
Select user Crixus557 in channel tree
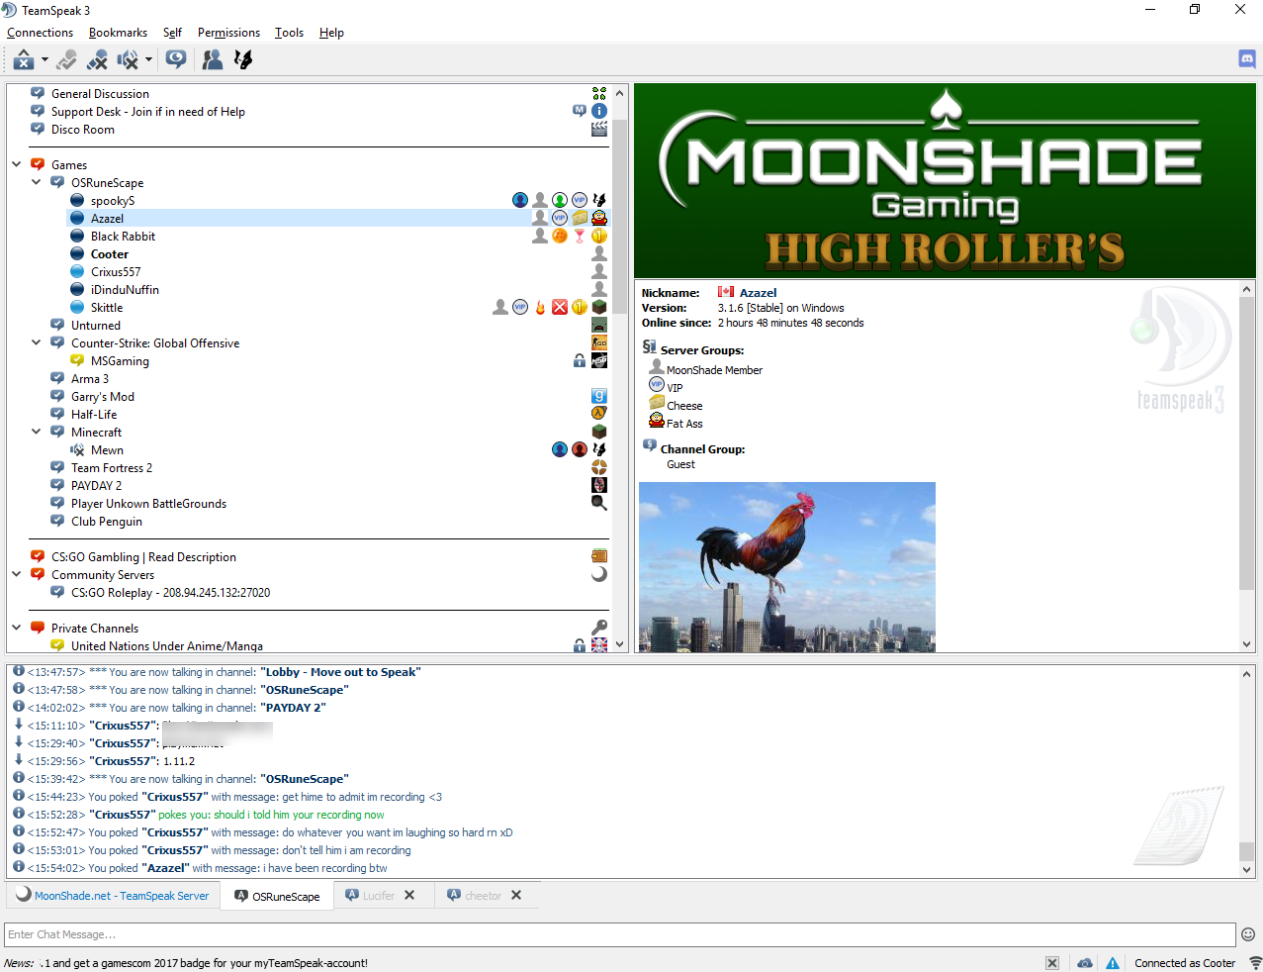(115, 272)
